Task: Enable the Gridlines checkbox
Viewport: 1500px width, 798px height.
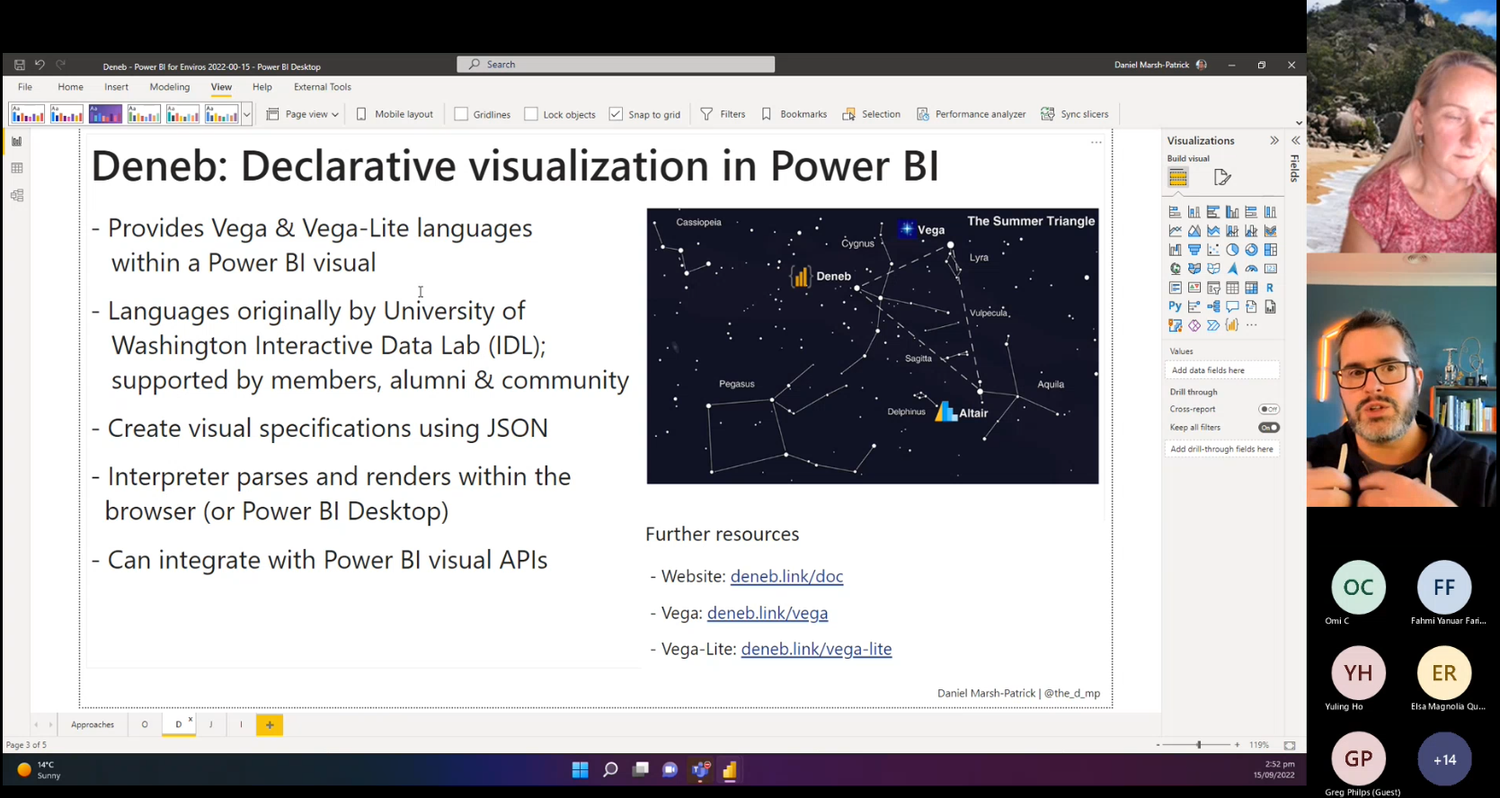Action: click(460, 113)
